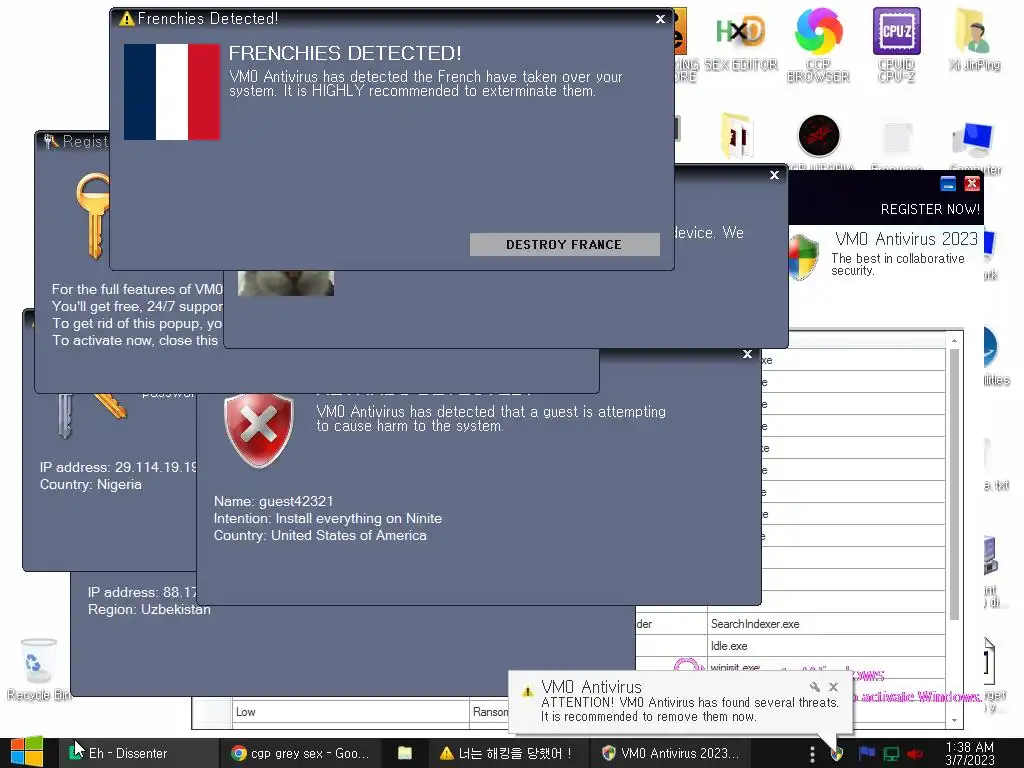Image resolution: width=1024 pixels, height=768 pixels.
Task: Open the folder with red pictures desktop icon
Action: click(738, 136)
